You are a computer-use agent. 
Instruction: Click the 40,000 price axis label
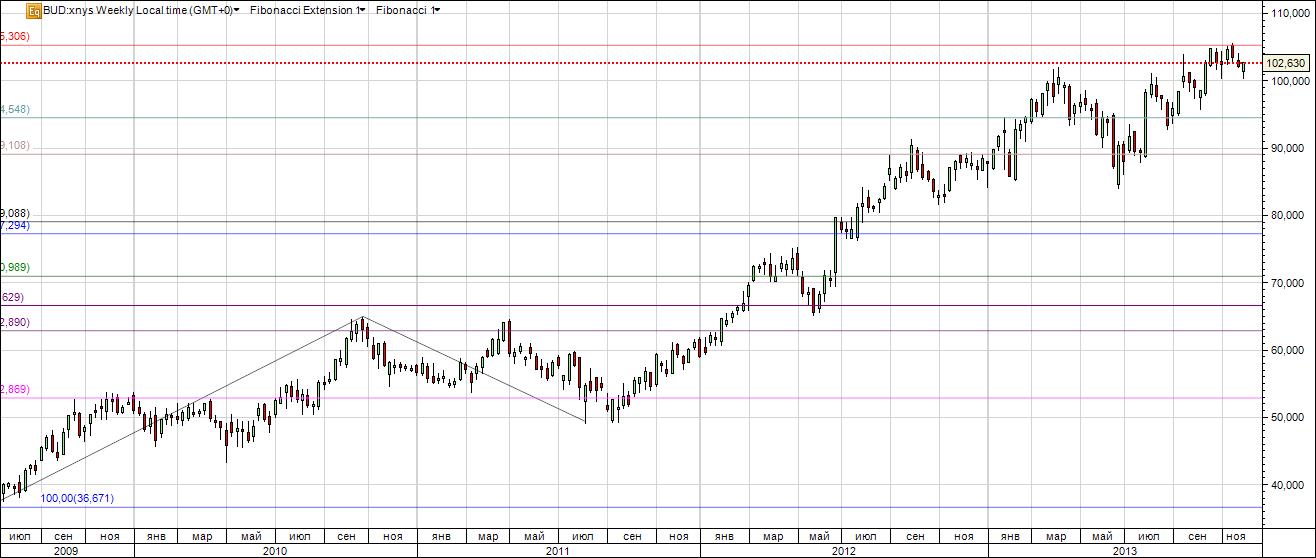[x=1289, y=485]
